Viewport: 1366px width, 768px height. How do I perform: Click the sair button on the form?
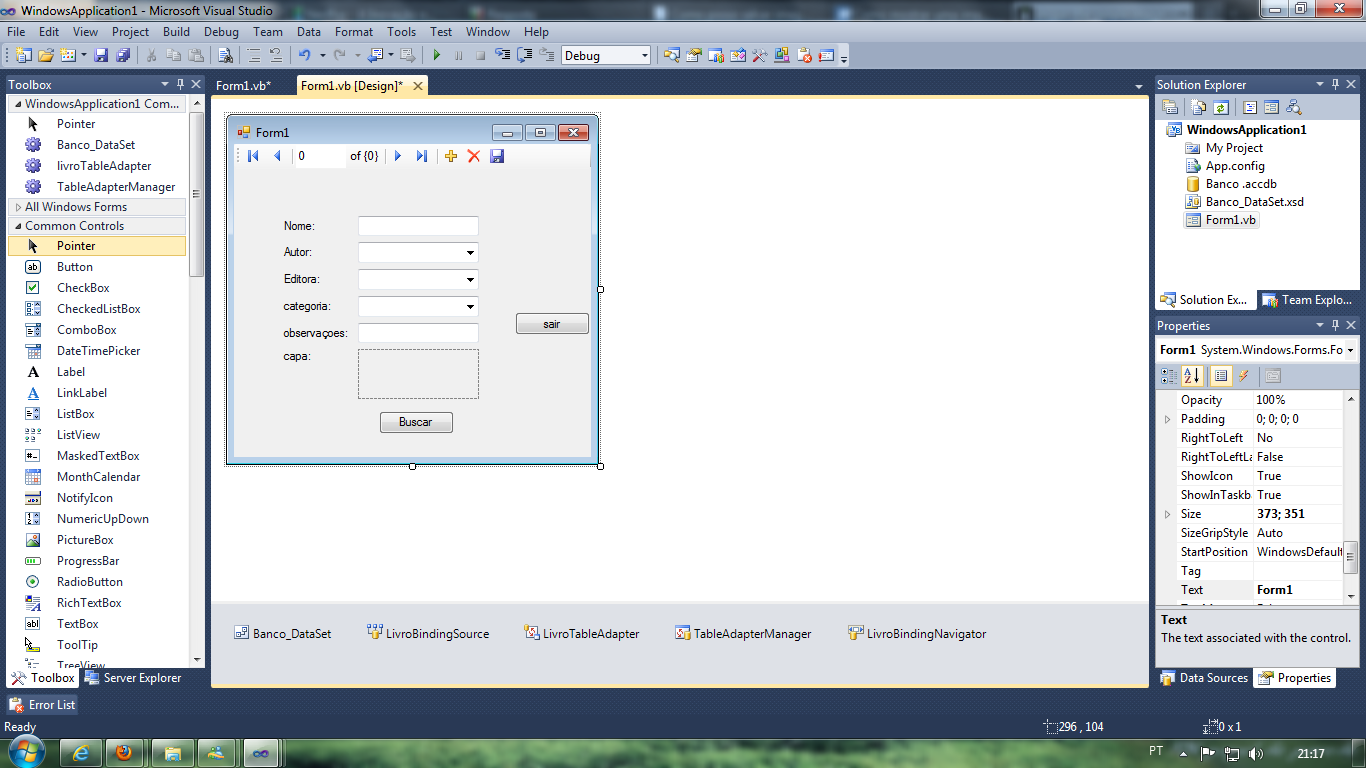coord(552,324)
